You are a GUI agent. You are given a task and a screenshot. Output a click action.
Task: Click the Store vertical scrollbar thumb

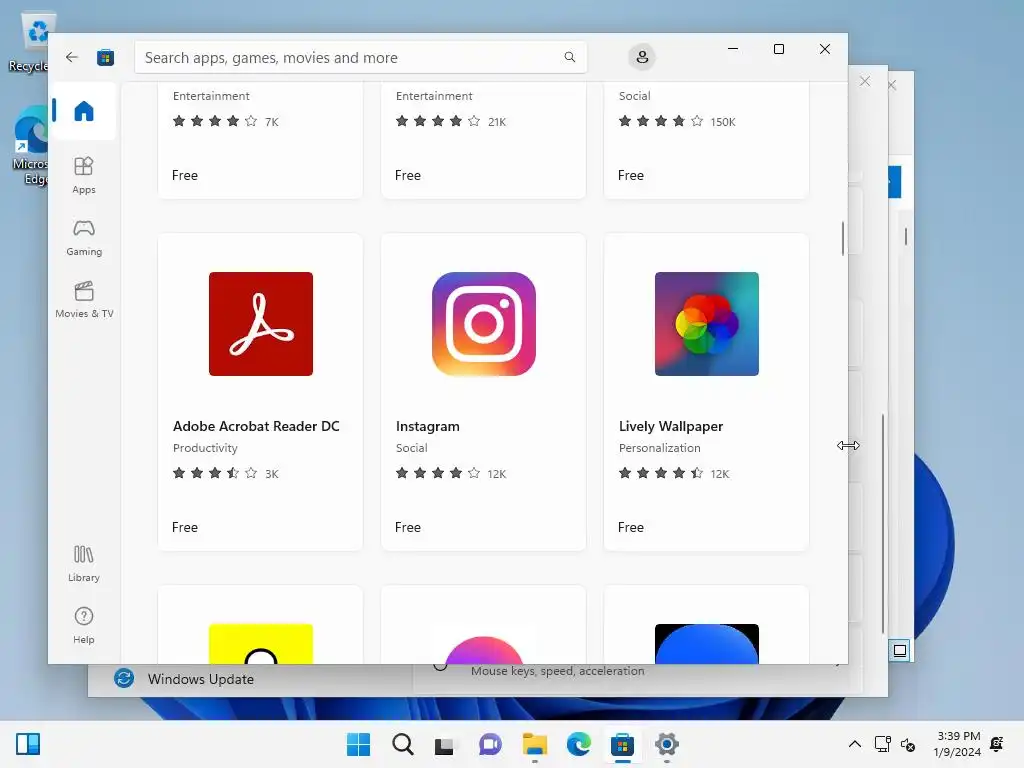(842, 238)
